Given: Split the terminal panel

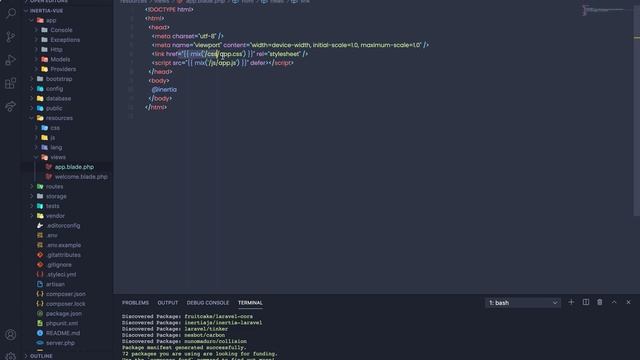Looking at the screenshot, I should 585,302.
